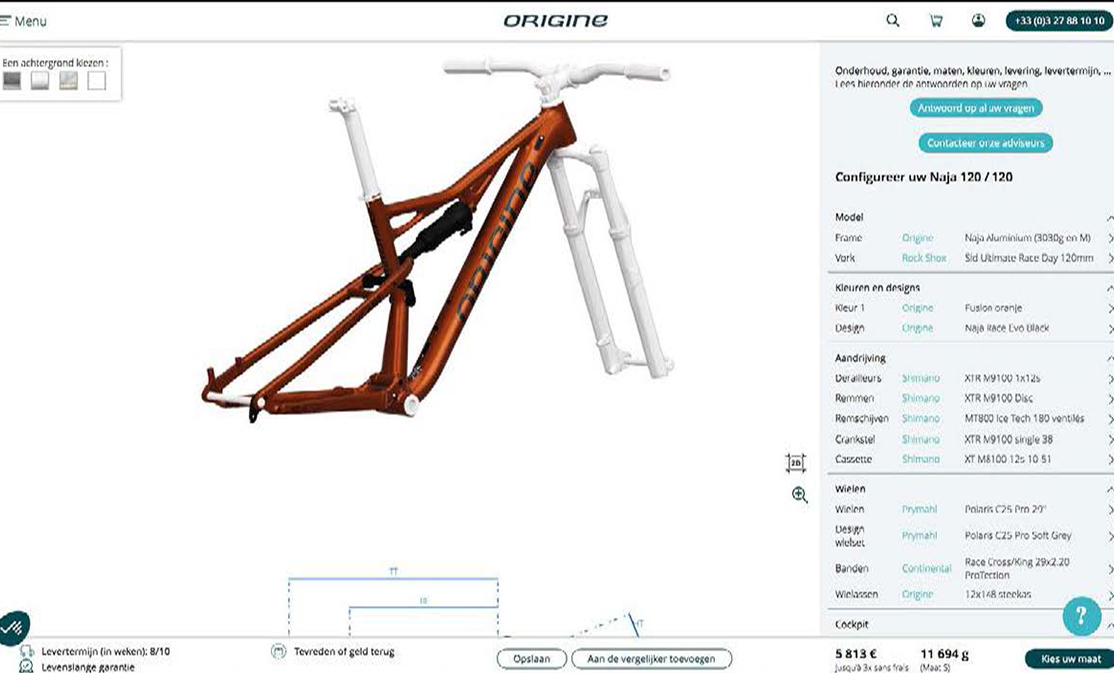Click the zoom-in magnifier icon

[x=799, y=495]
